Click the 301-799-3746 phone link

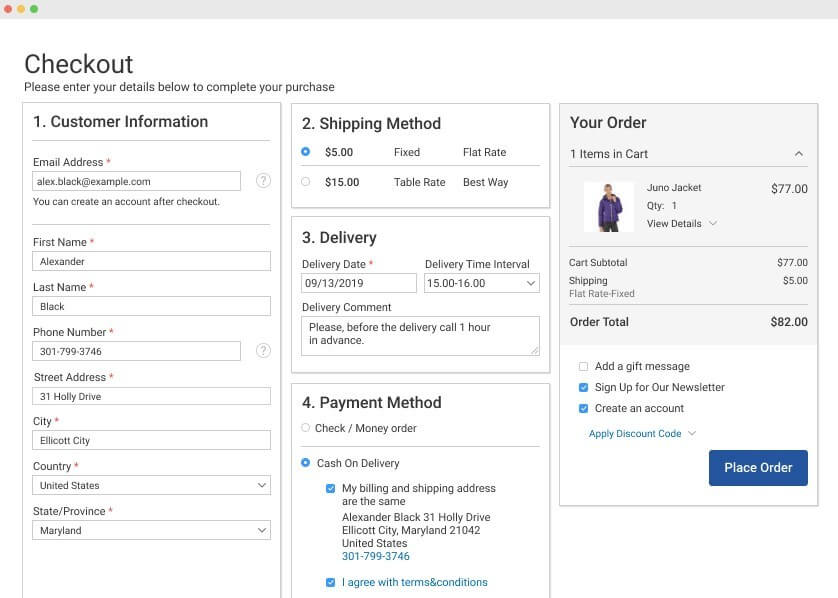(x=376, y=556)
